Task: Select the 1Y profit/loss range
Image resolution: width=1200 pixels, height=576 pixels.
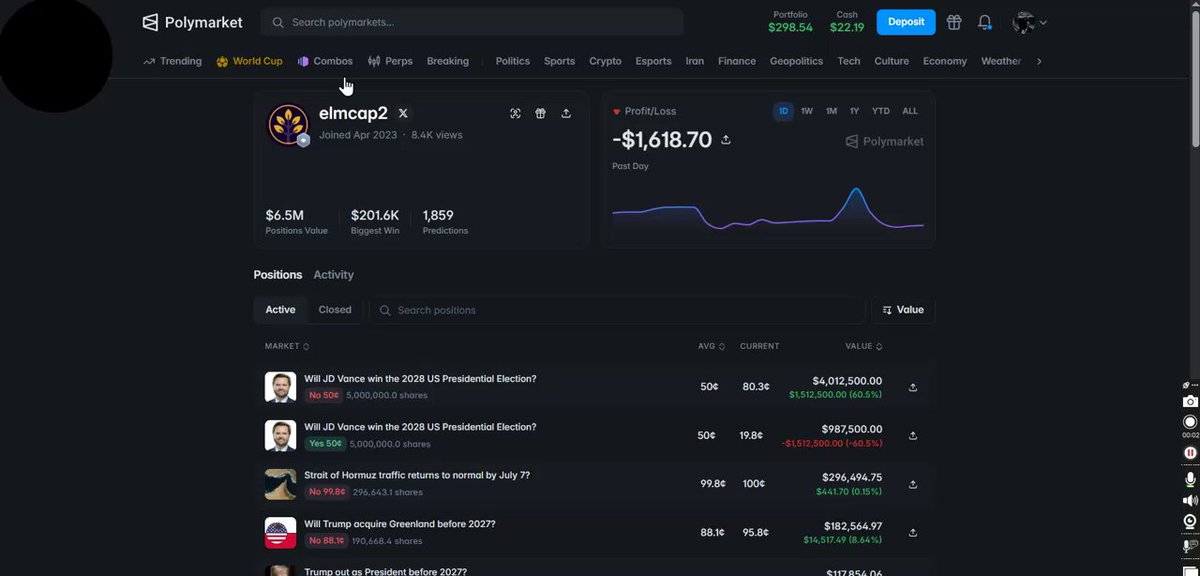Action: click(x=854, y=111)
